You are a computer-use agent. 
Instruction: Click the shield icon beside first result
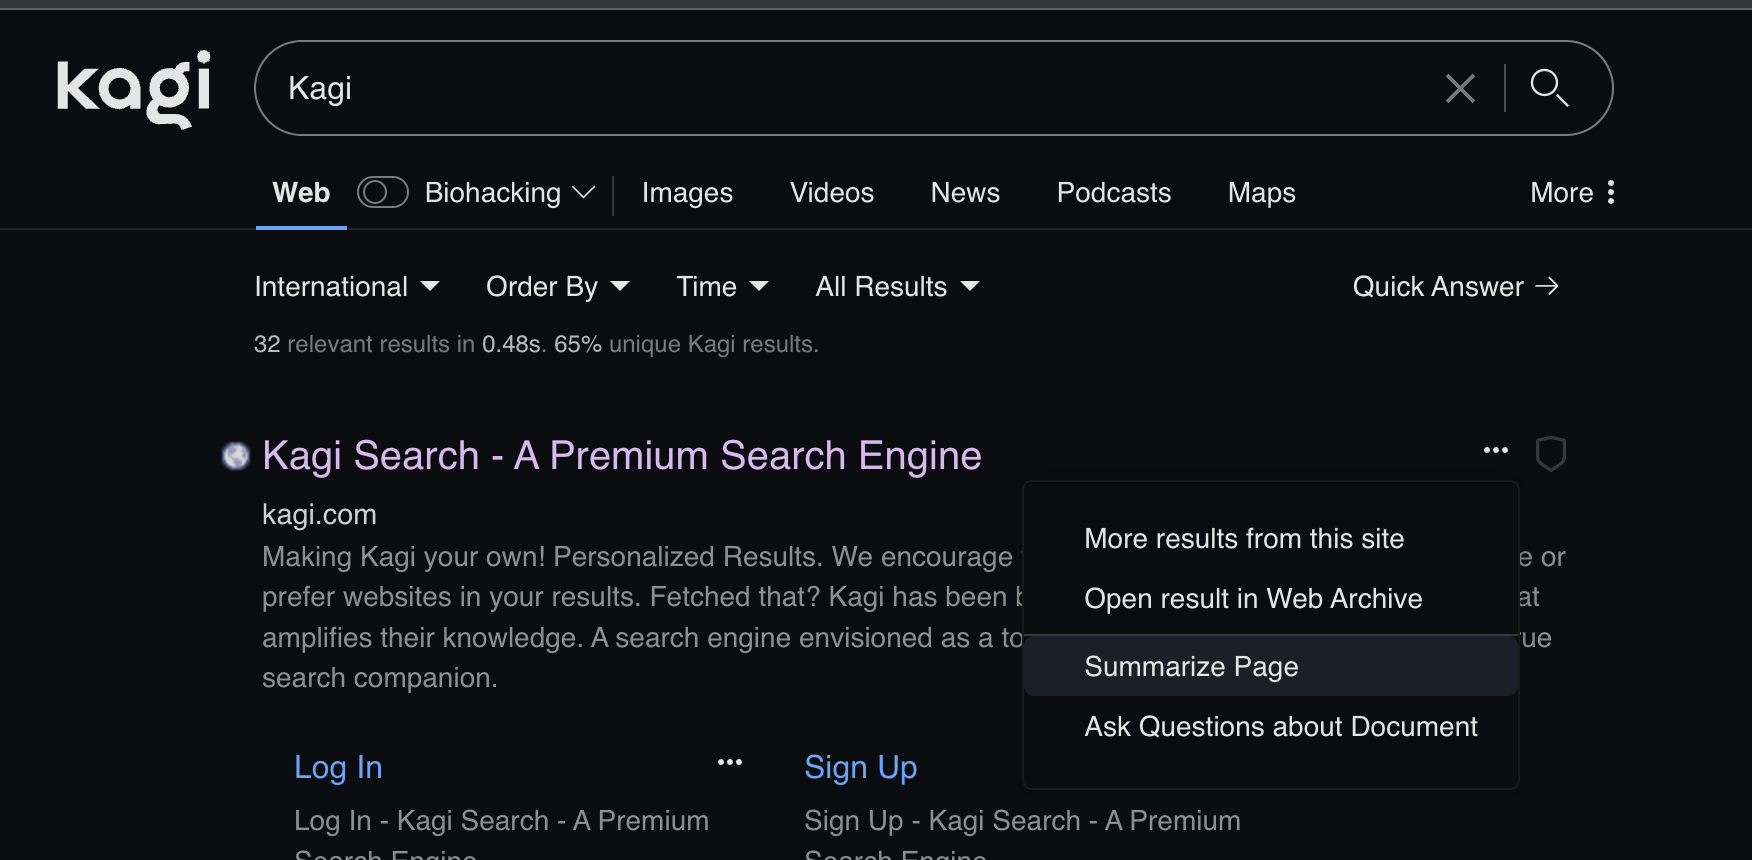(x=1550, y=453)
